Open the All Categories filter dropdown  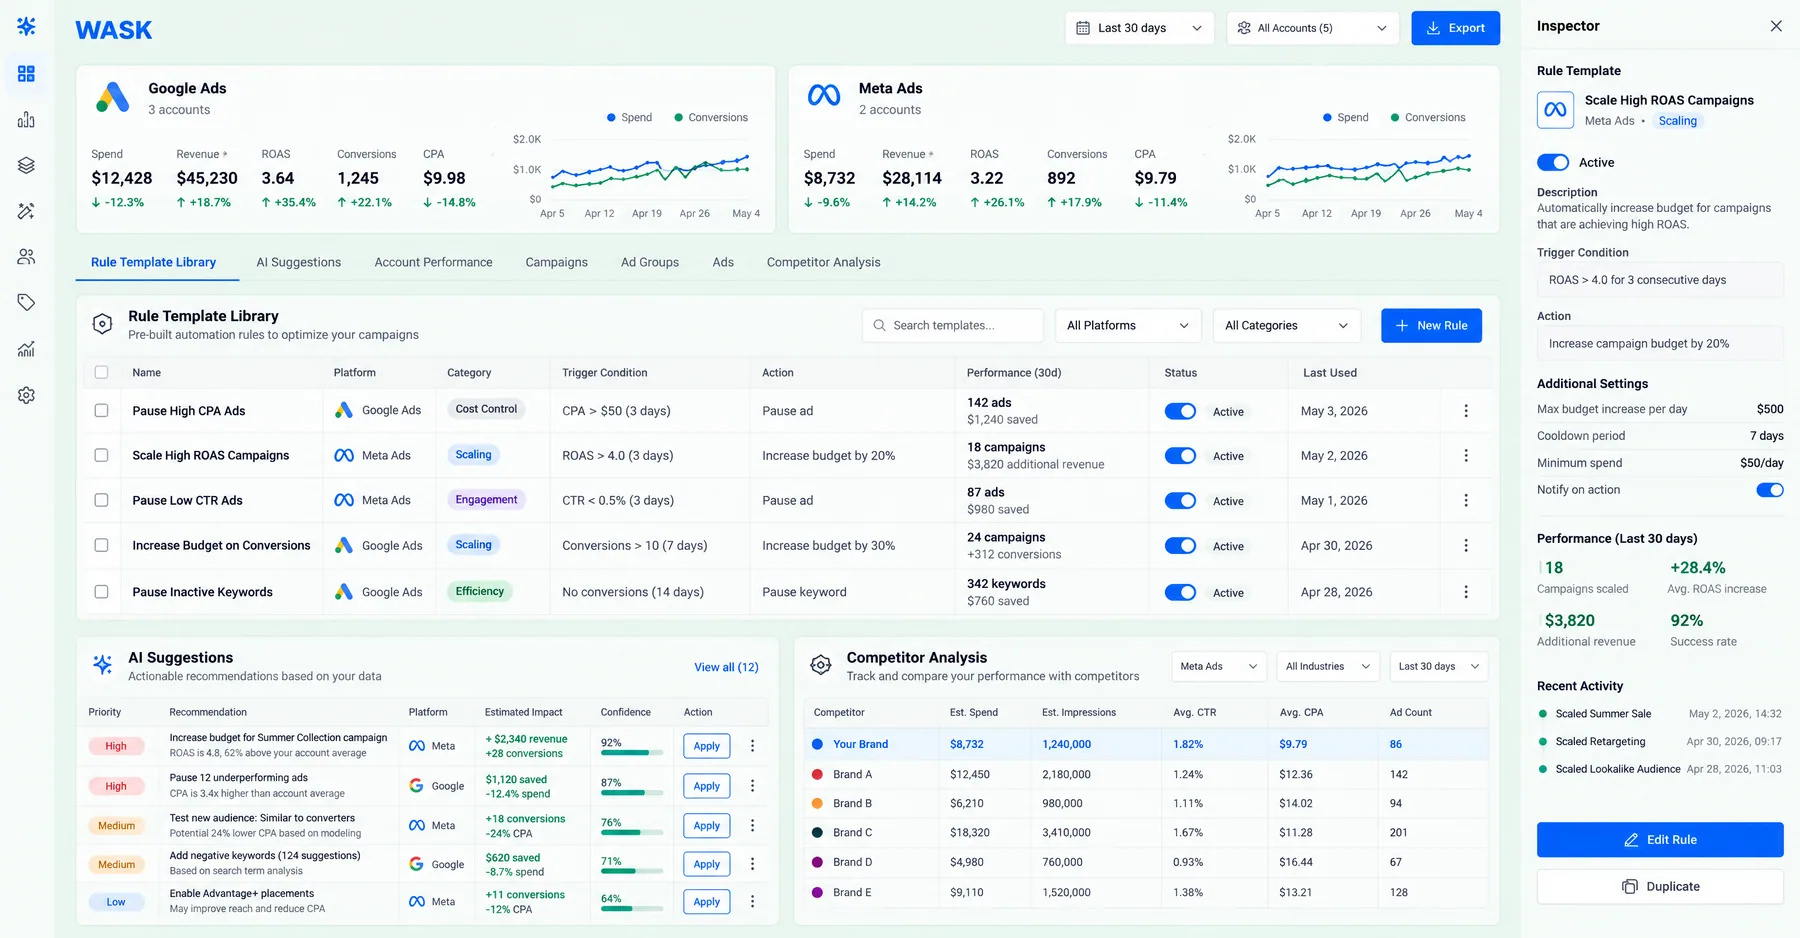coord(1286,326)
